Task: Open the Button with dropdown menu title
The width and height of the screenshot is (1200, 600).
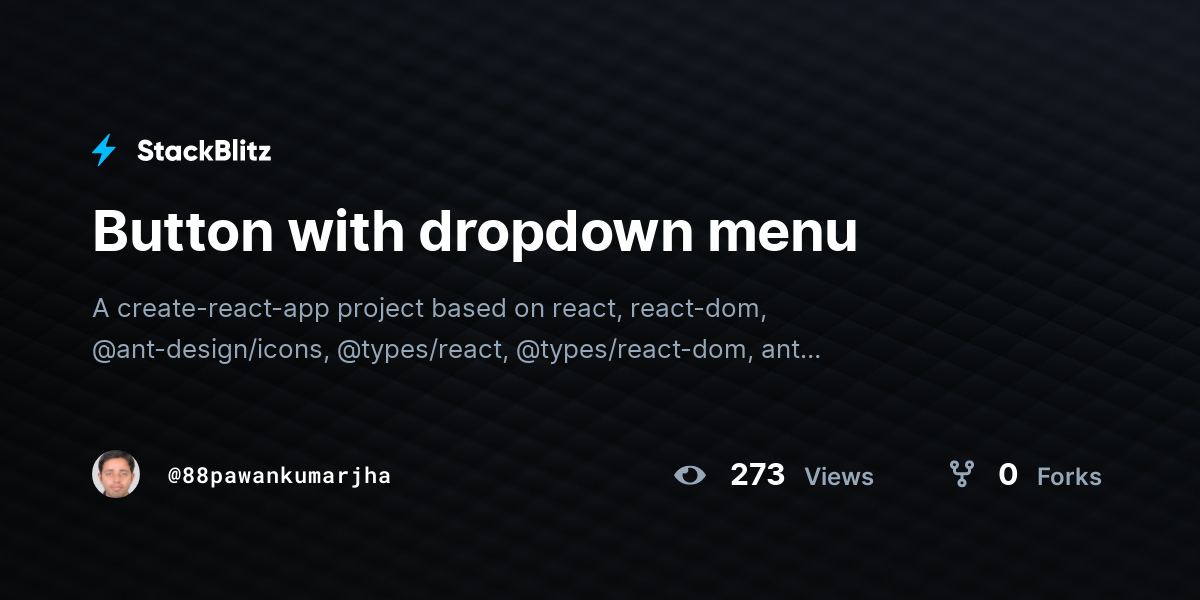Action: 475,232
